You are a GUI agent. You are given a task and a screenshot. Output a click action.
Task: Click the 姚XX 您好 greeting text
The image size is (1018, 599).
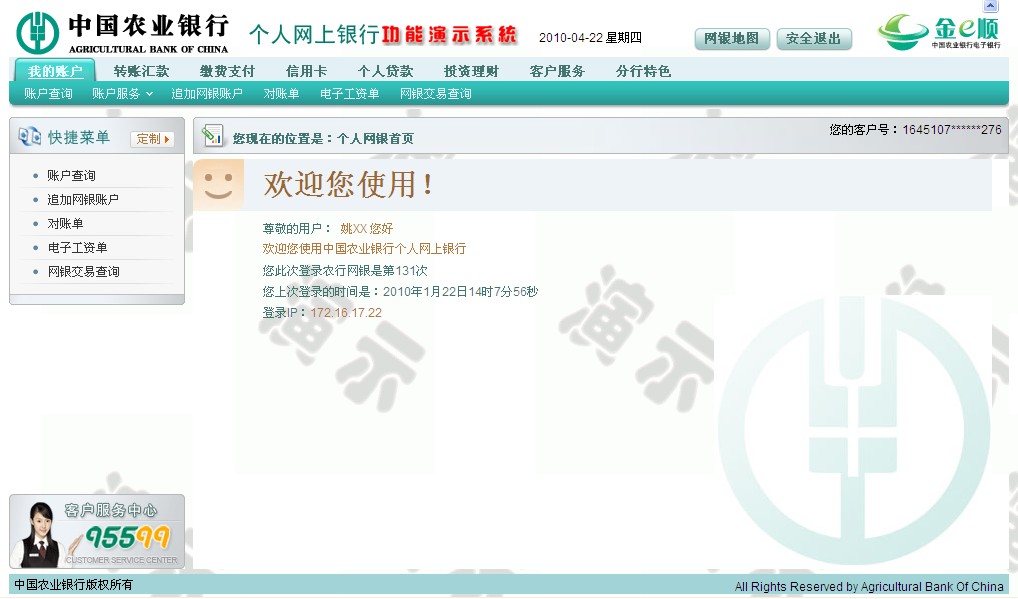tap(367, 228)
